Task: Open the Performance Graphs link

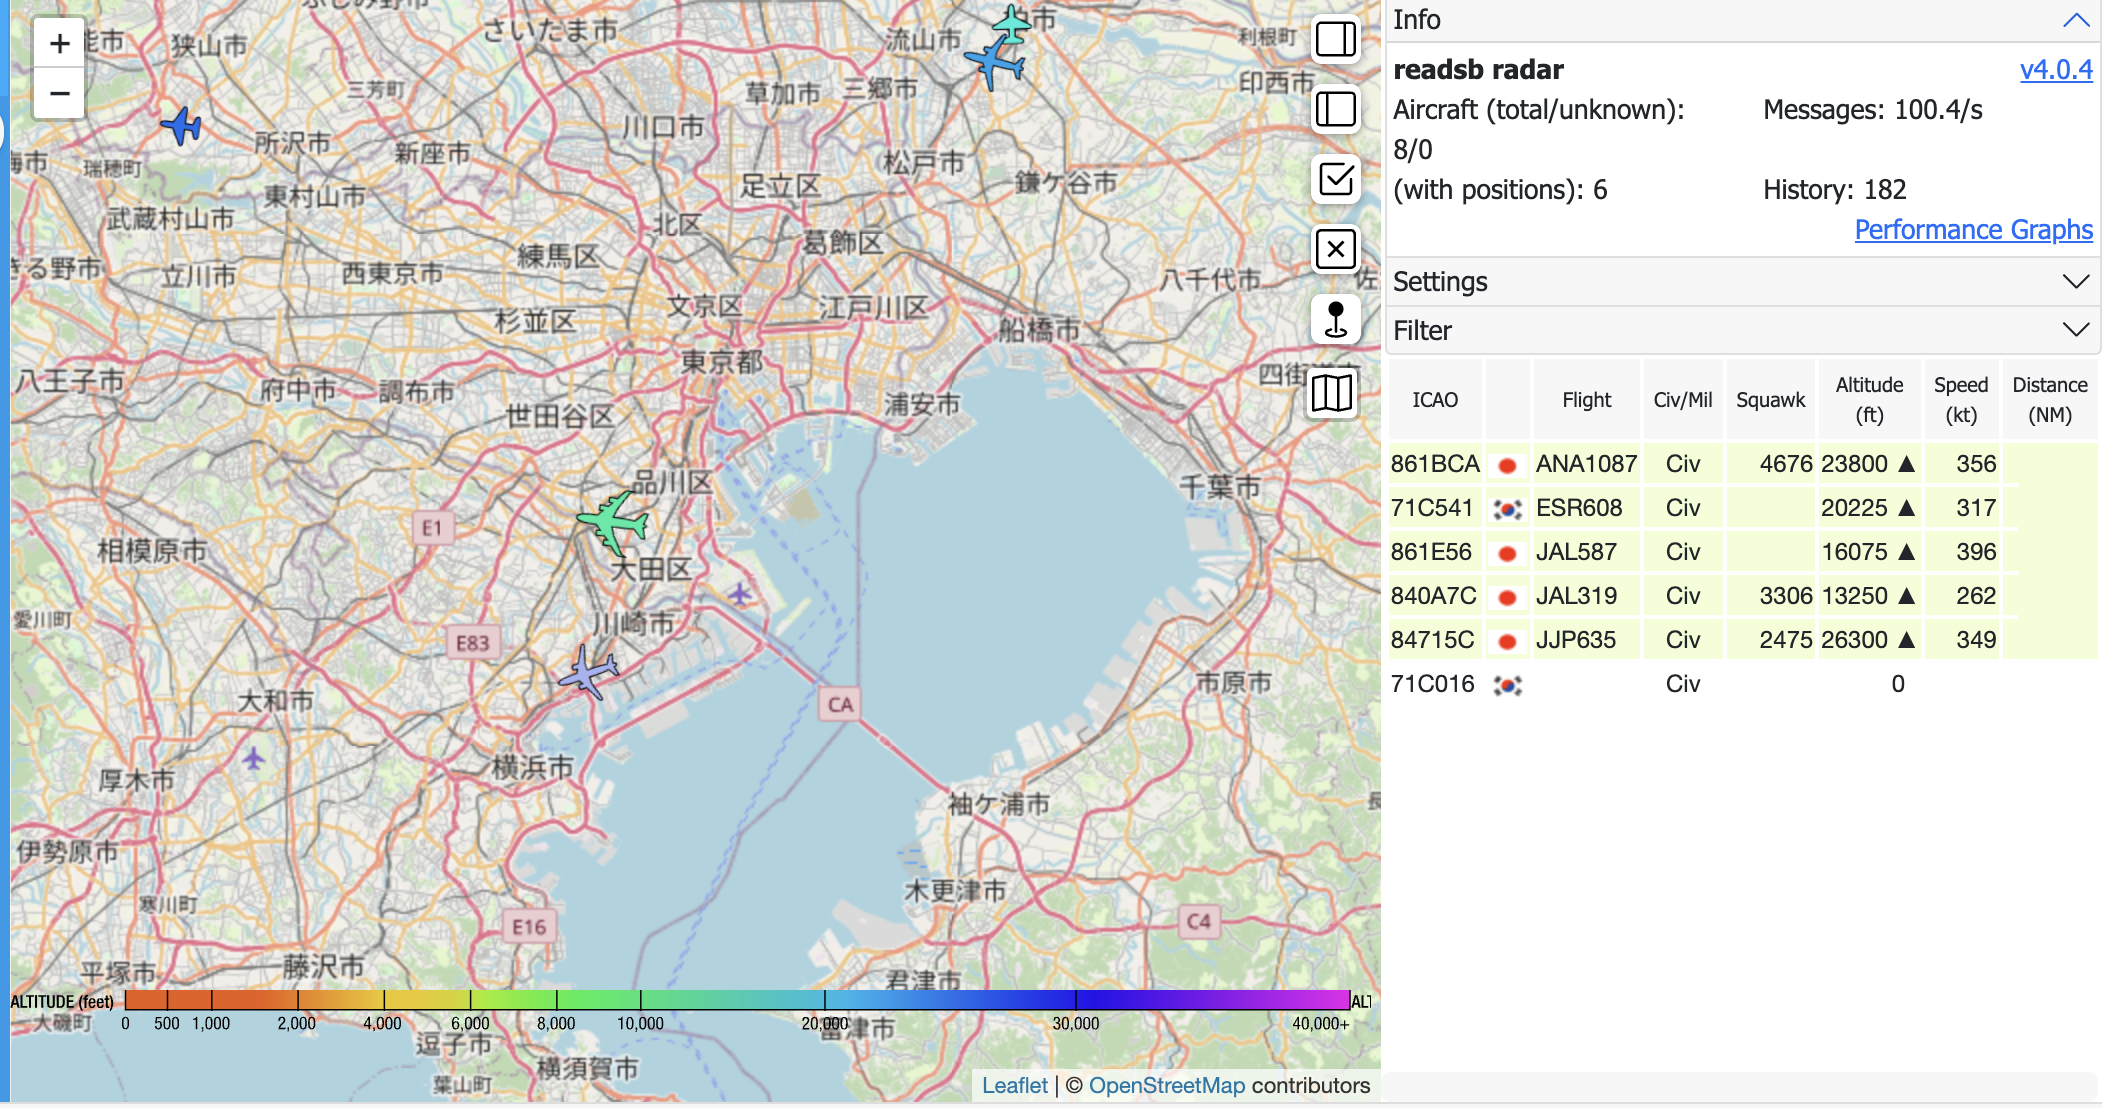Action: click(x=1972, y=230)
